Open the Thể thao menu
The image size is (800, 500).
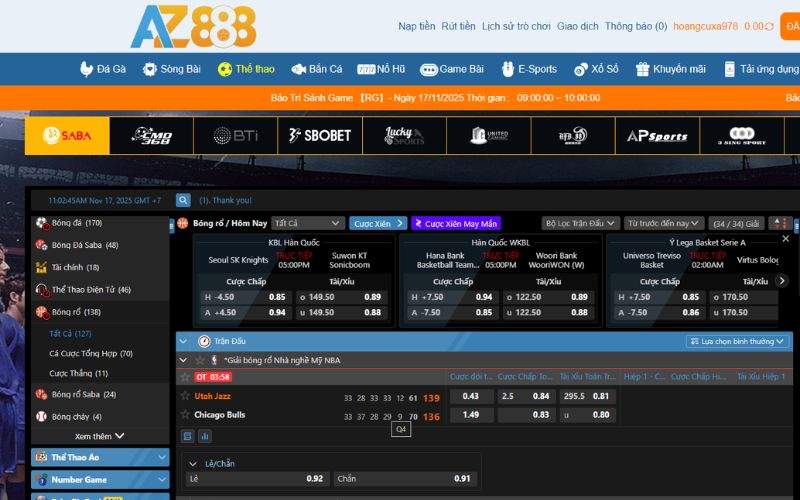(x=246, y=69)
